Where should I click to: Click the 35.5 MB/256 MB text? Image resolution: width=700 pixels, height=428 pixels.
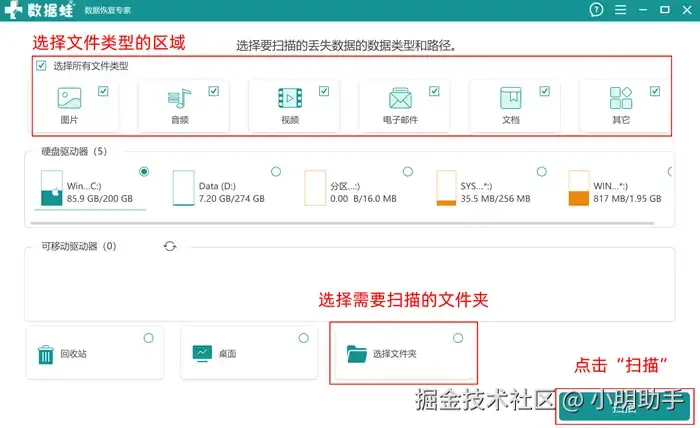coord(496,199)
